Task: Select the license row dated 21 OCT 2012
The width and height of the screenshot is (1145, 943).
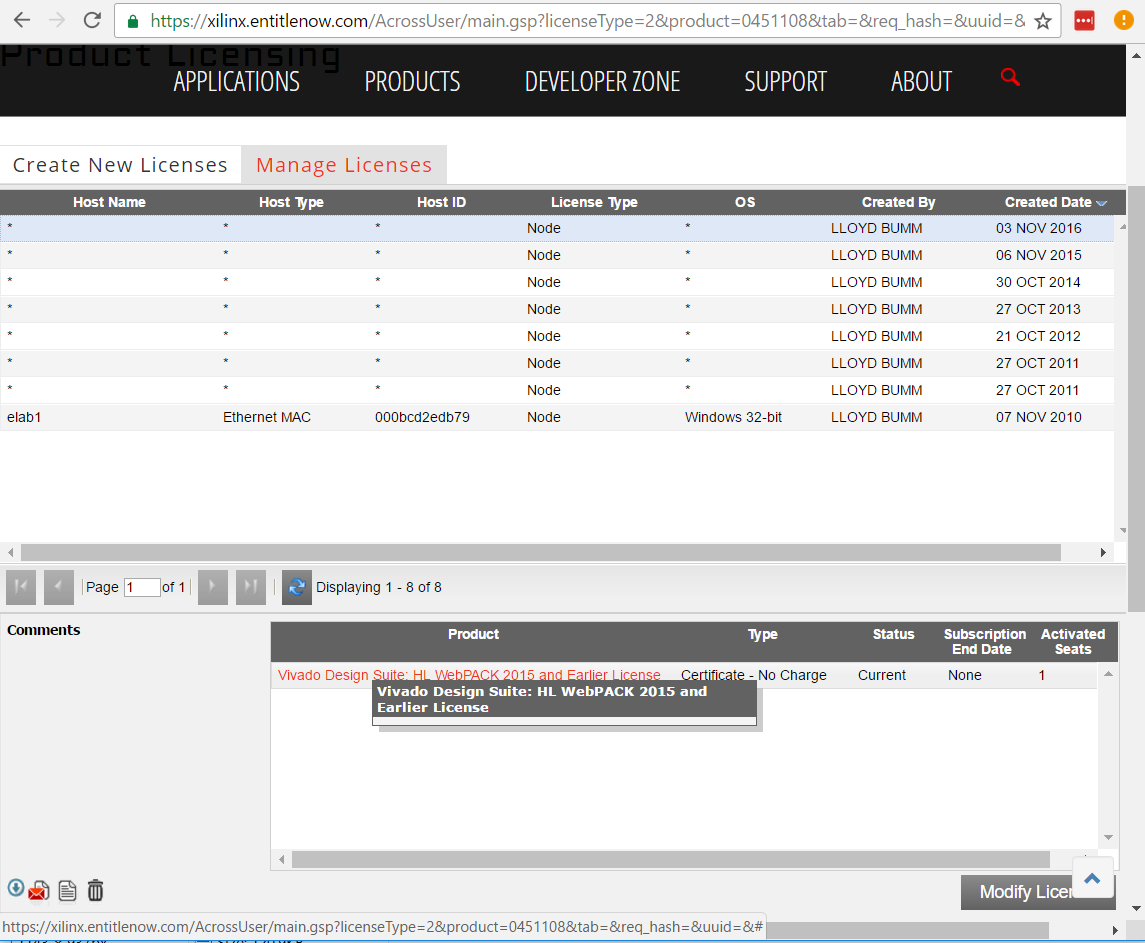Action: [x=557, y=336]
